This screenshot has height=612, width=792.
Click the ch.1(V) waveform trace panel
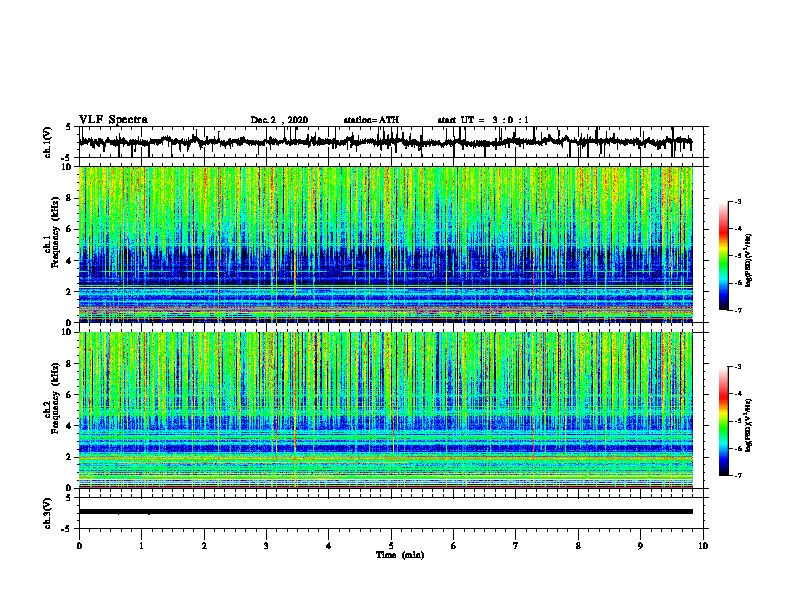click(x=391, y=142)
